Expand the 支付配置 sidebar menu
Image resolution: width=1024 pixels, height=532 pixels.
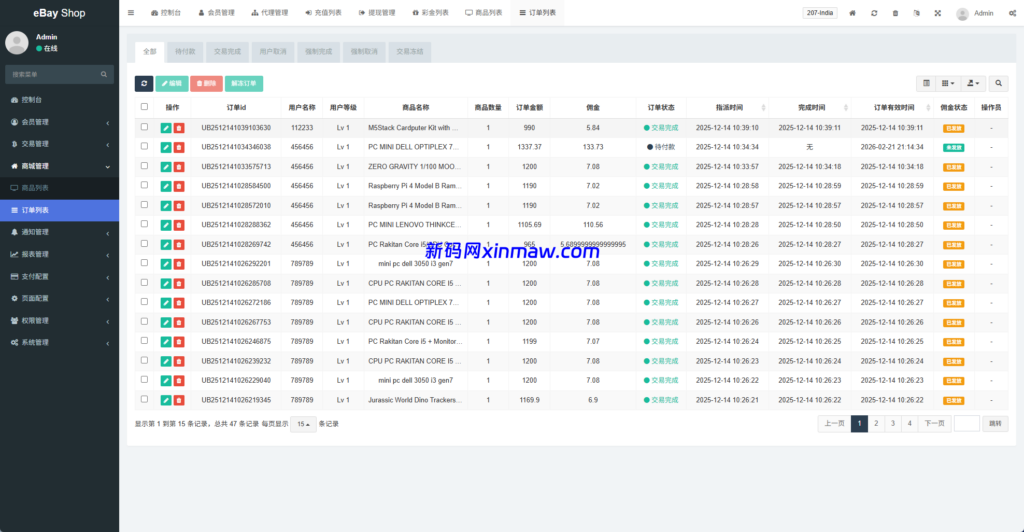point(59,277)
